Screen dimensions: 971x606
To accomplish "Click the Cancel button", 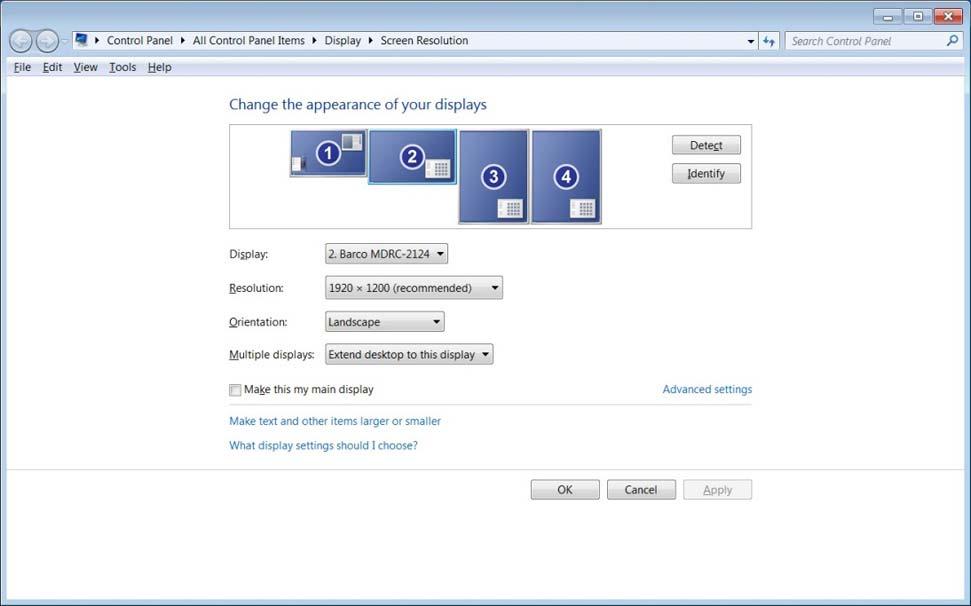I will pyautogui.click(x=641, y=490).
